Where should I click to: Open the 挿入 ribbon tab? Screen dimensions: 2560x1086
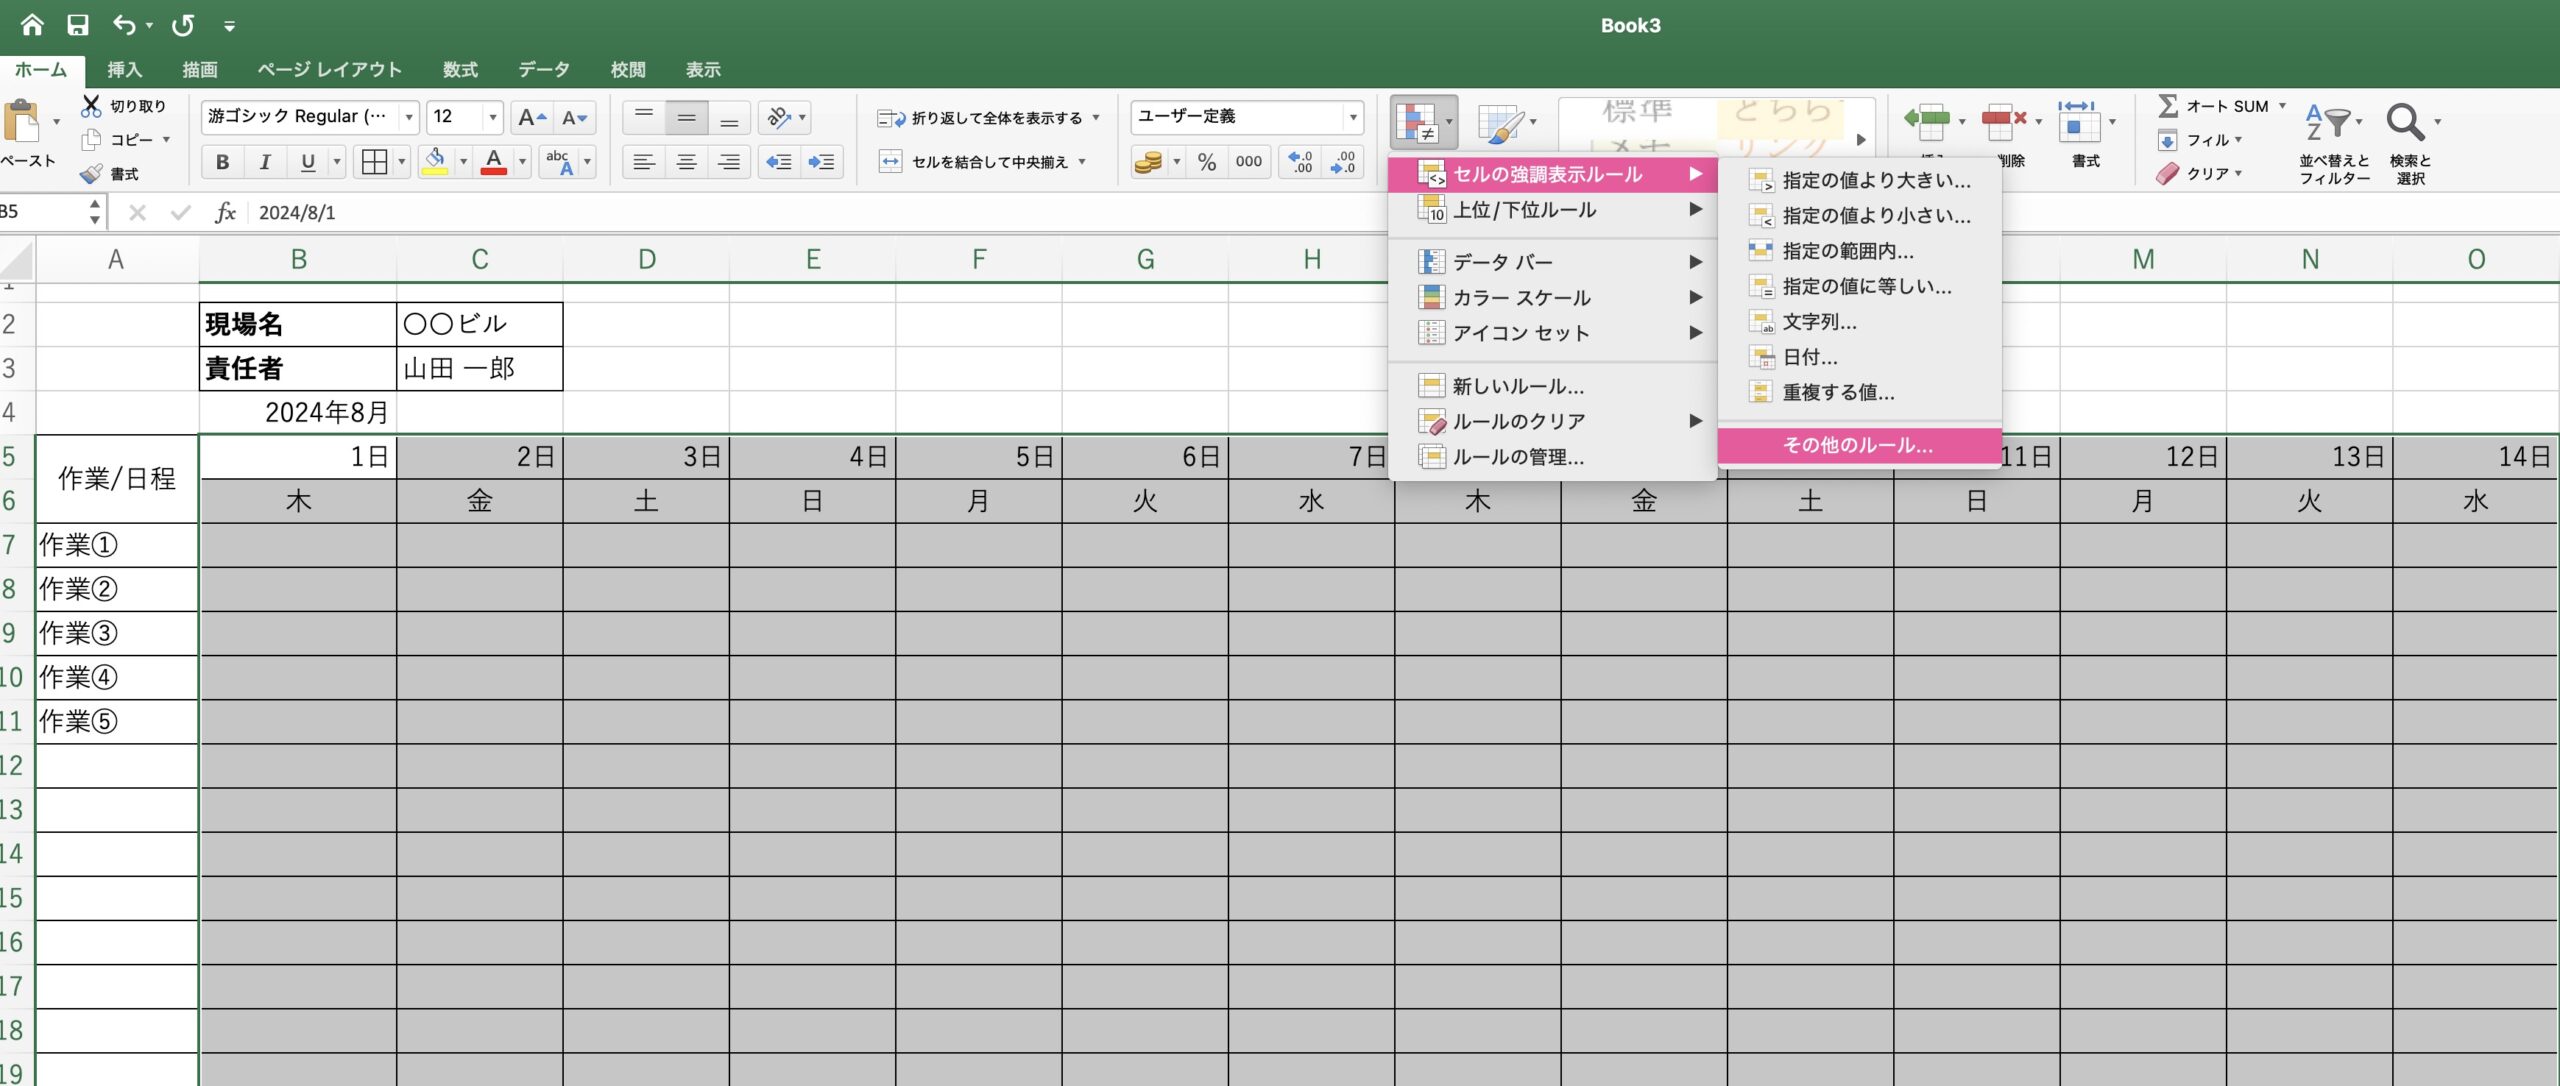point(125,70)
